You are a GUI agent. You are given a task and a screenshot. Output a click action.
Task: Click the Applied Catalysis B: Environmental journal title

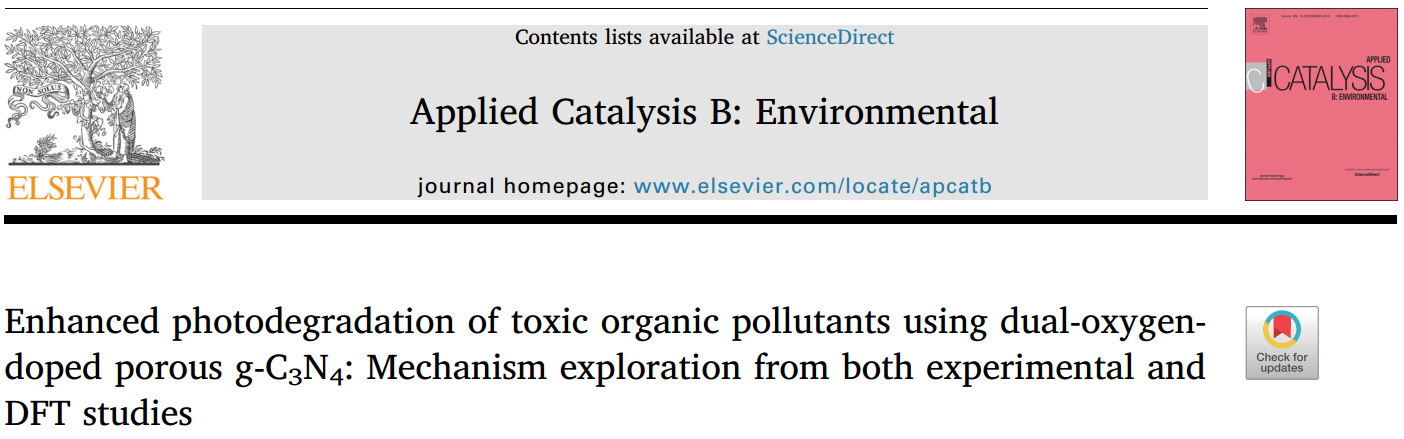pos(704,111)
